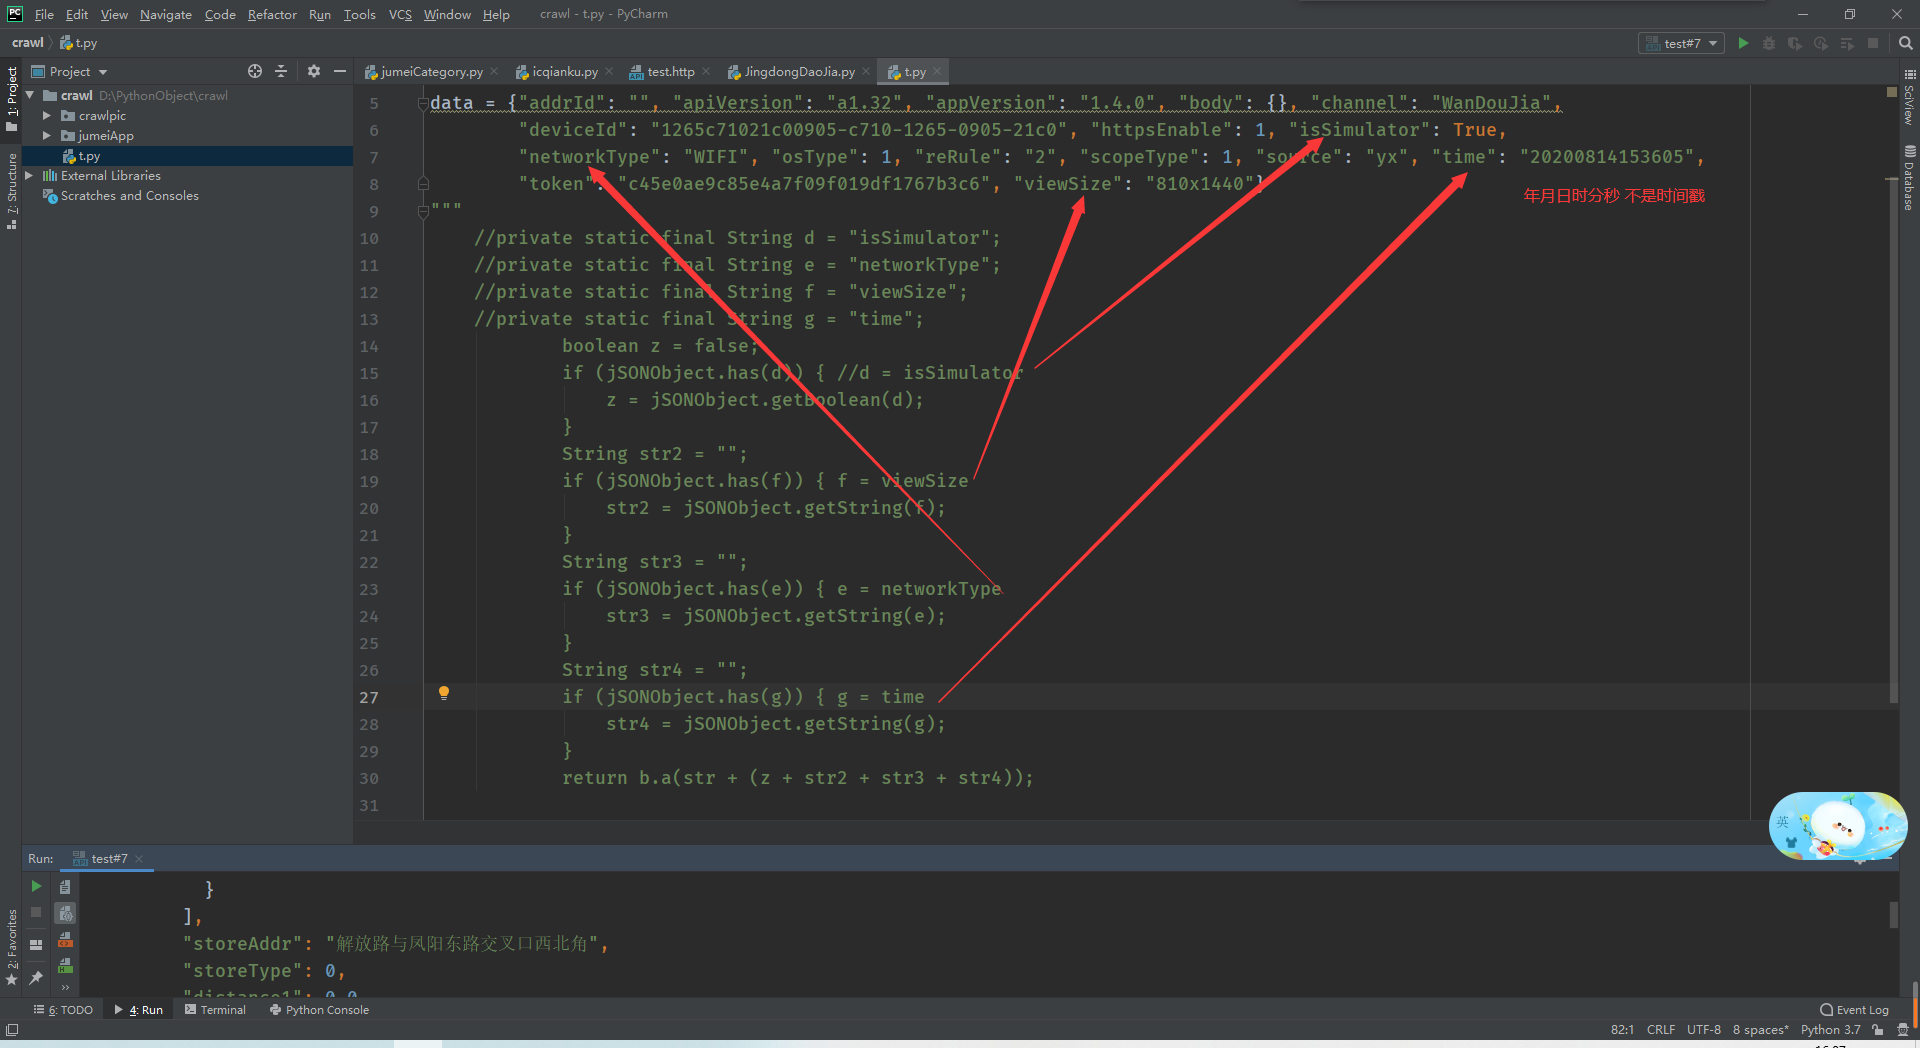
Task: Toggle tool window quick access button
Action: point(12,1030)
